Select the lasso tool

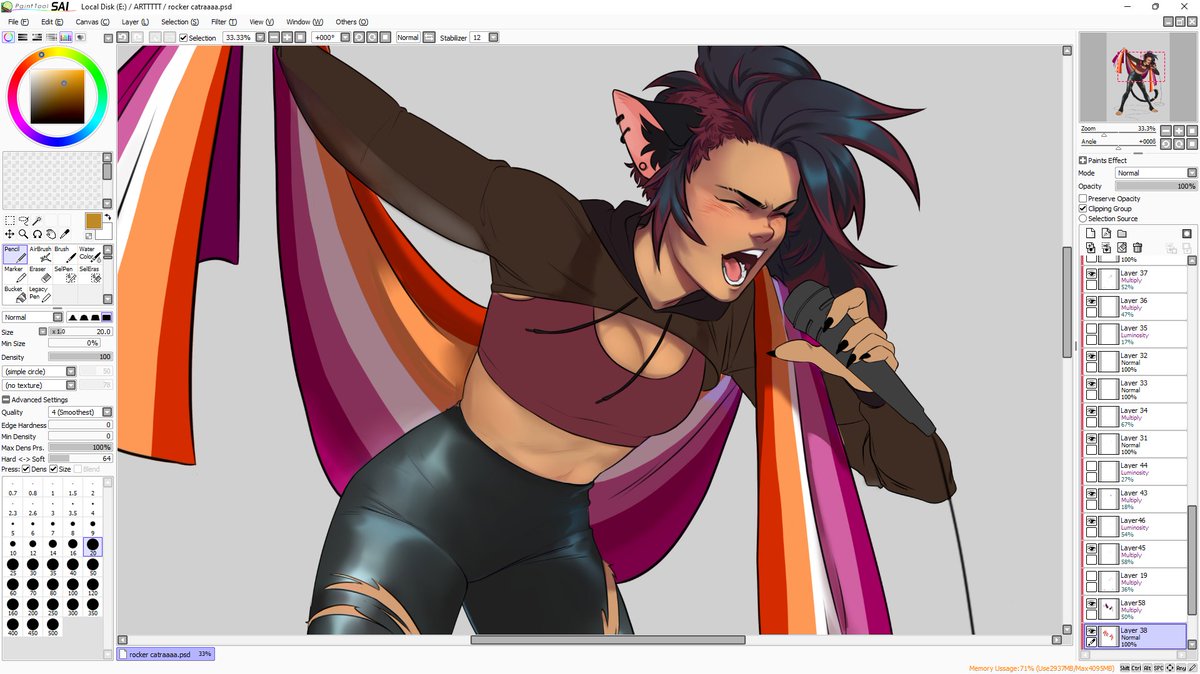click(23, 221)
